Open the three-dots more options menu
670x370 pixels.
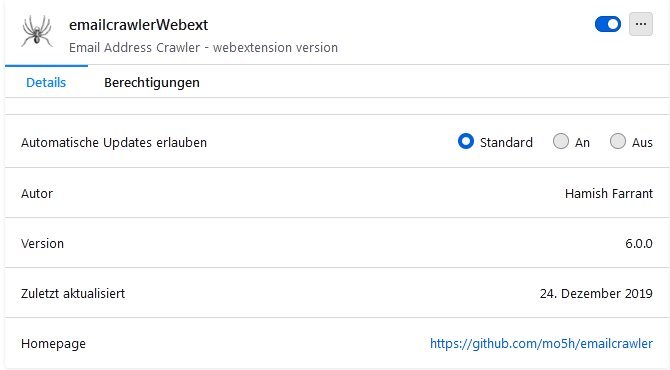[641, 24]
